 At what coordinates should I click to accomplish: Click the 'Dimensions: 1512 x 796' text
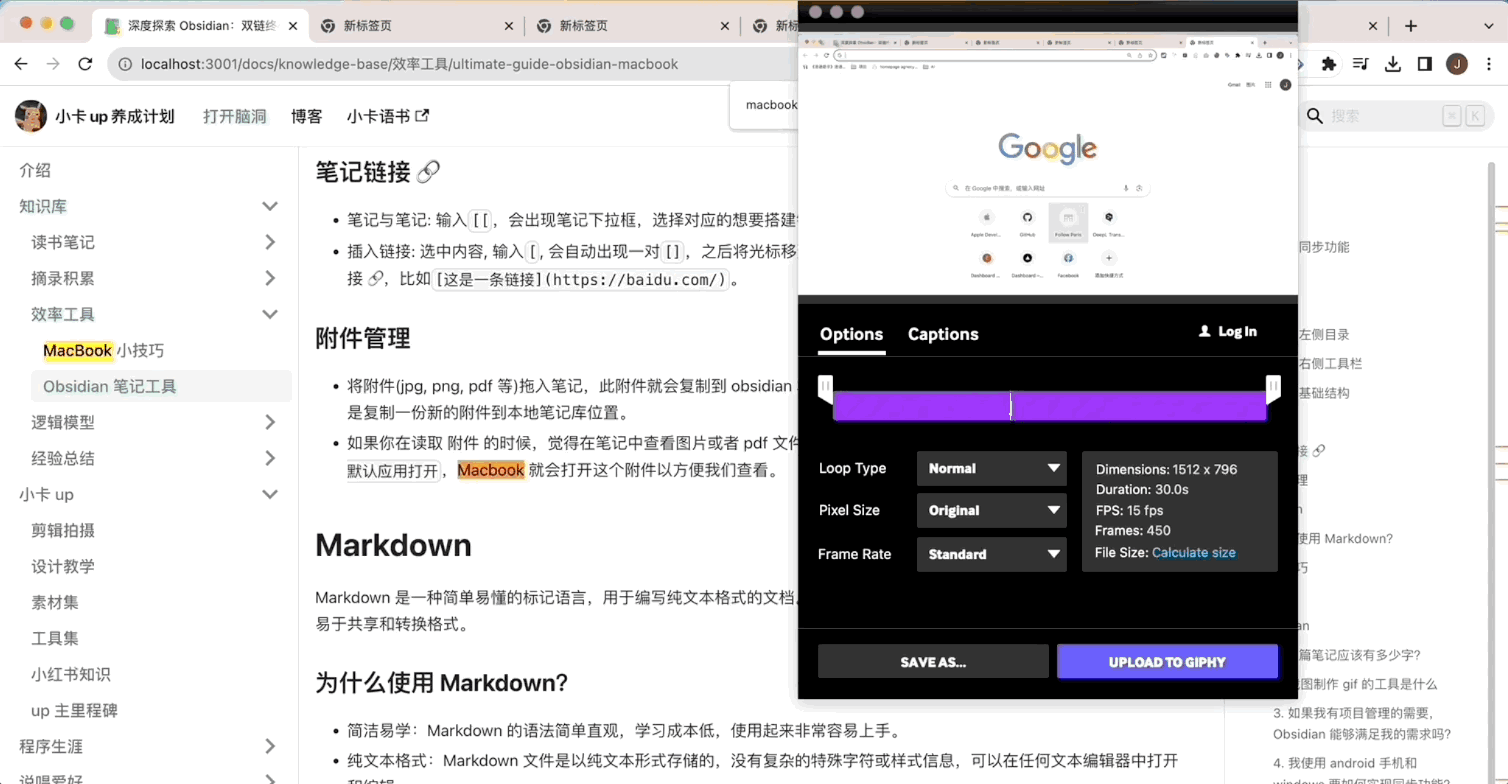point(1166,469)
